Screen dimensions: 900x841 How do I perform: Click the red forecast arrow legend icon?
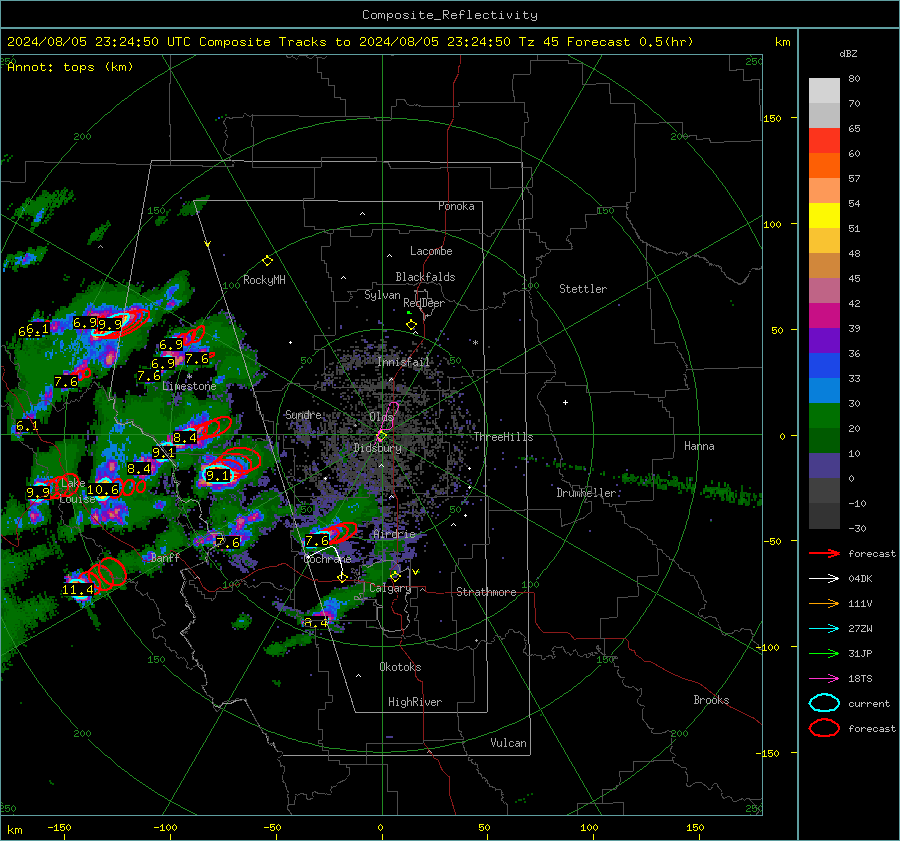click(x=824, y=553)
